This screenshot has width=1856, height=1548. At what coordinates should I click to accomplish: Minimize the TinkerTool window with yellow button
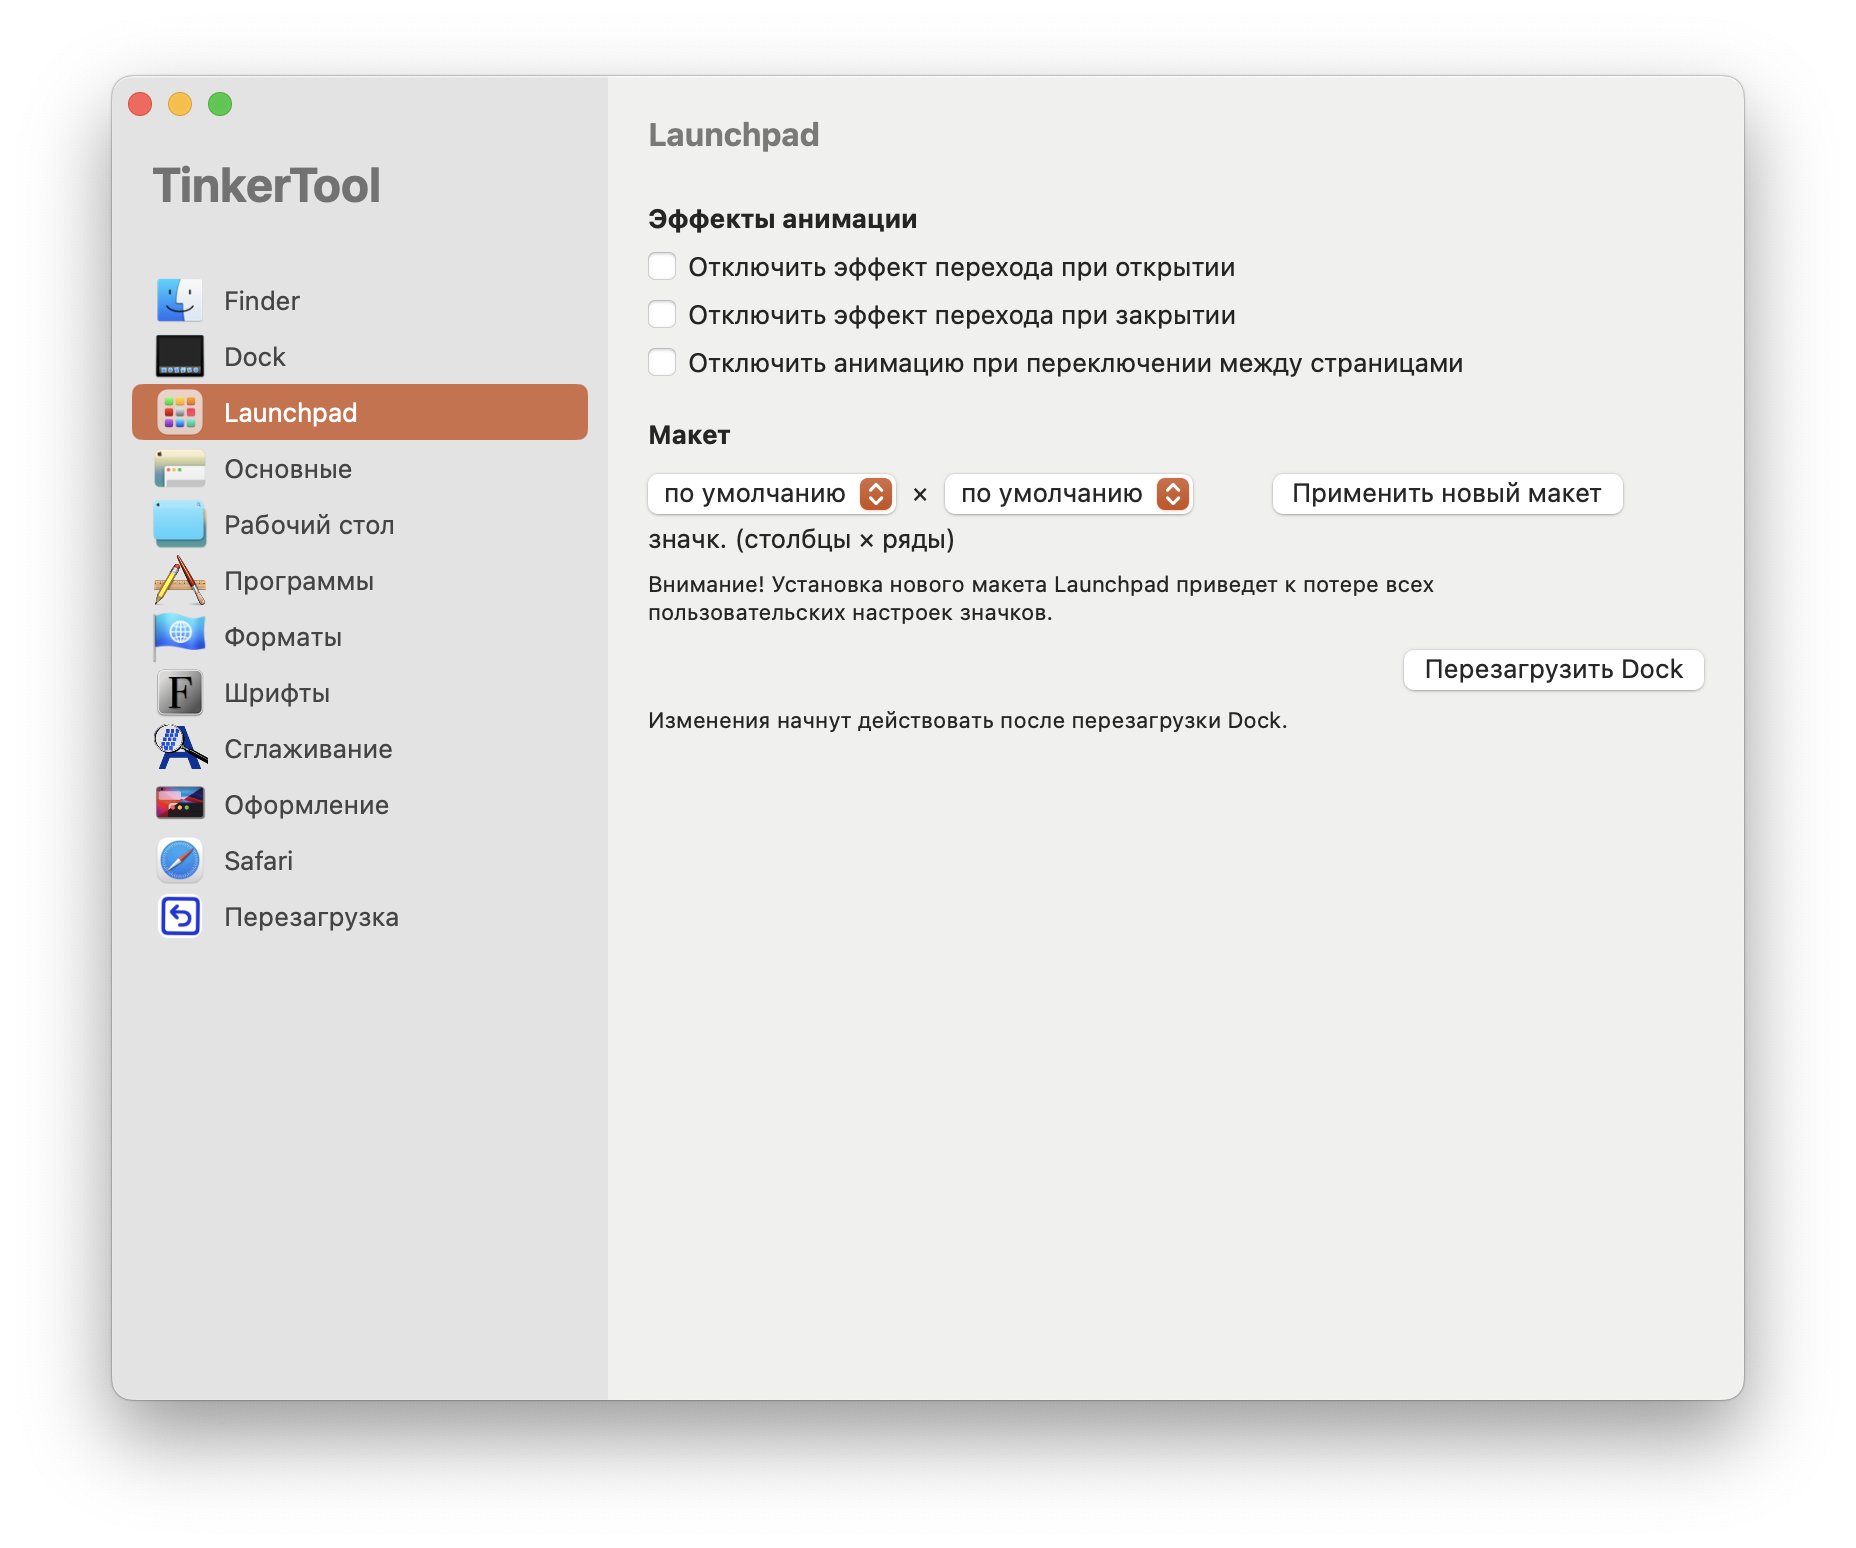pyautogui.click(x=180, y=104)
